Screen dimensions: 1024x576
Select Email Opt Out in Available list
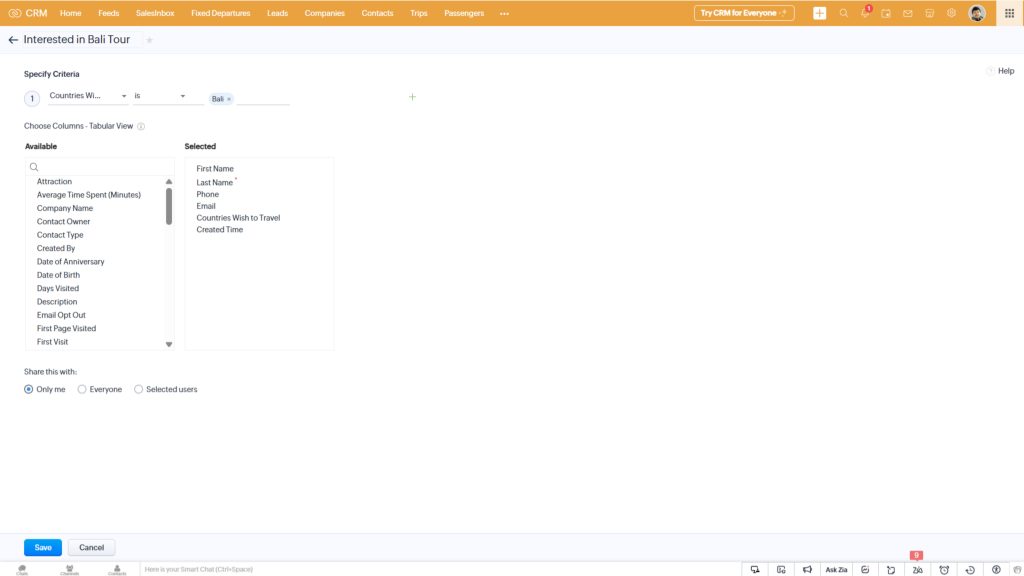click(61, 315)
